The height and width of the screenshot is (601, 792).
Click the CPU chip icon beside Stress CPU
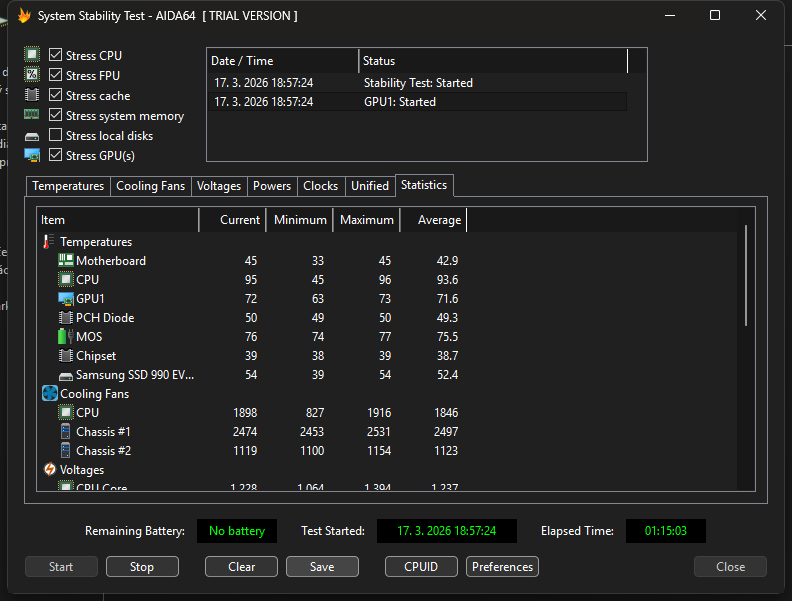32,55
